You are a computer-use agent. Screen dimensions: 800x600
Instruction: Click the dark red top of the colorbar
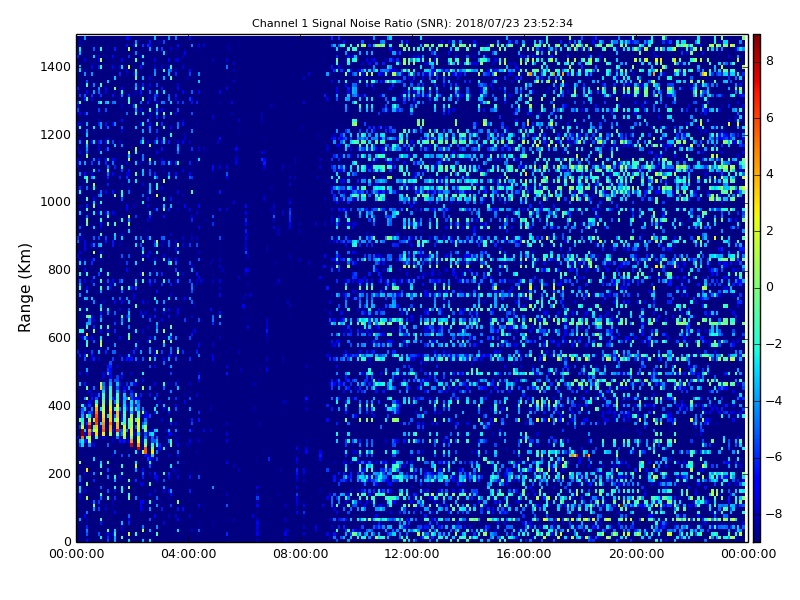[x=757, y=41]
